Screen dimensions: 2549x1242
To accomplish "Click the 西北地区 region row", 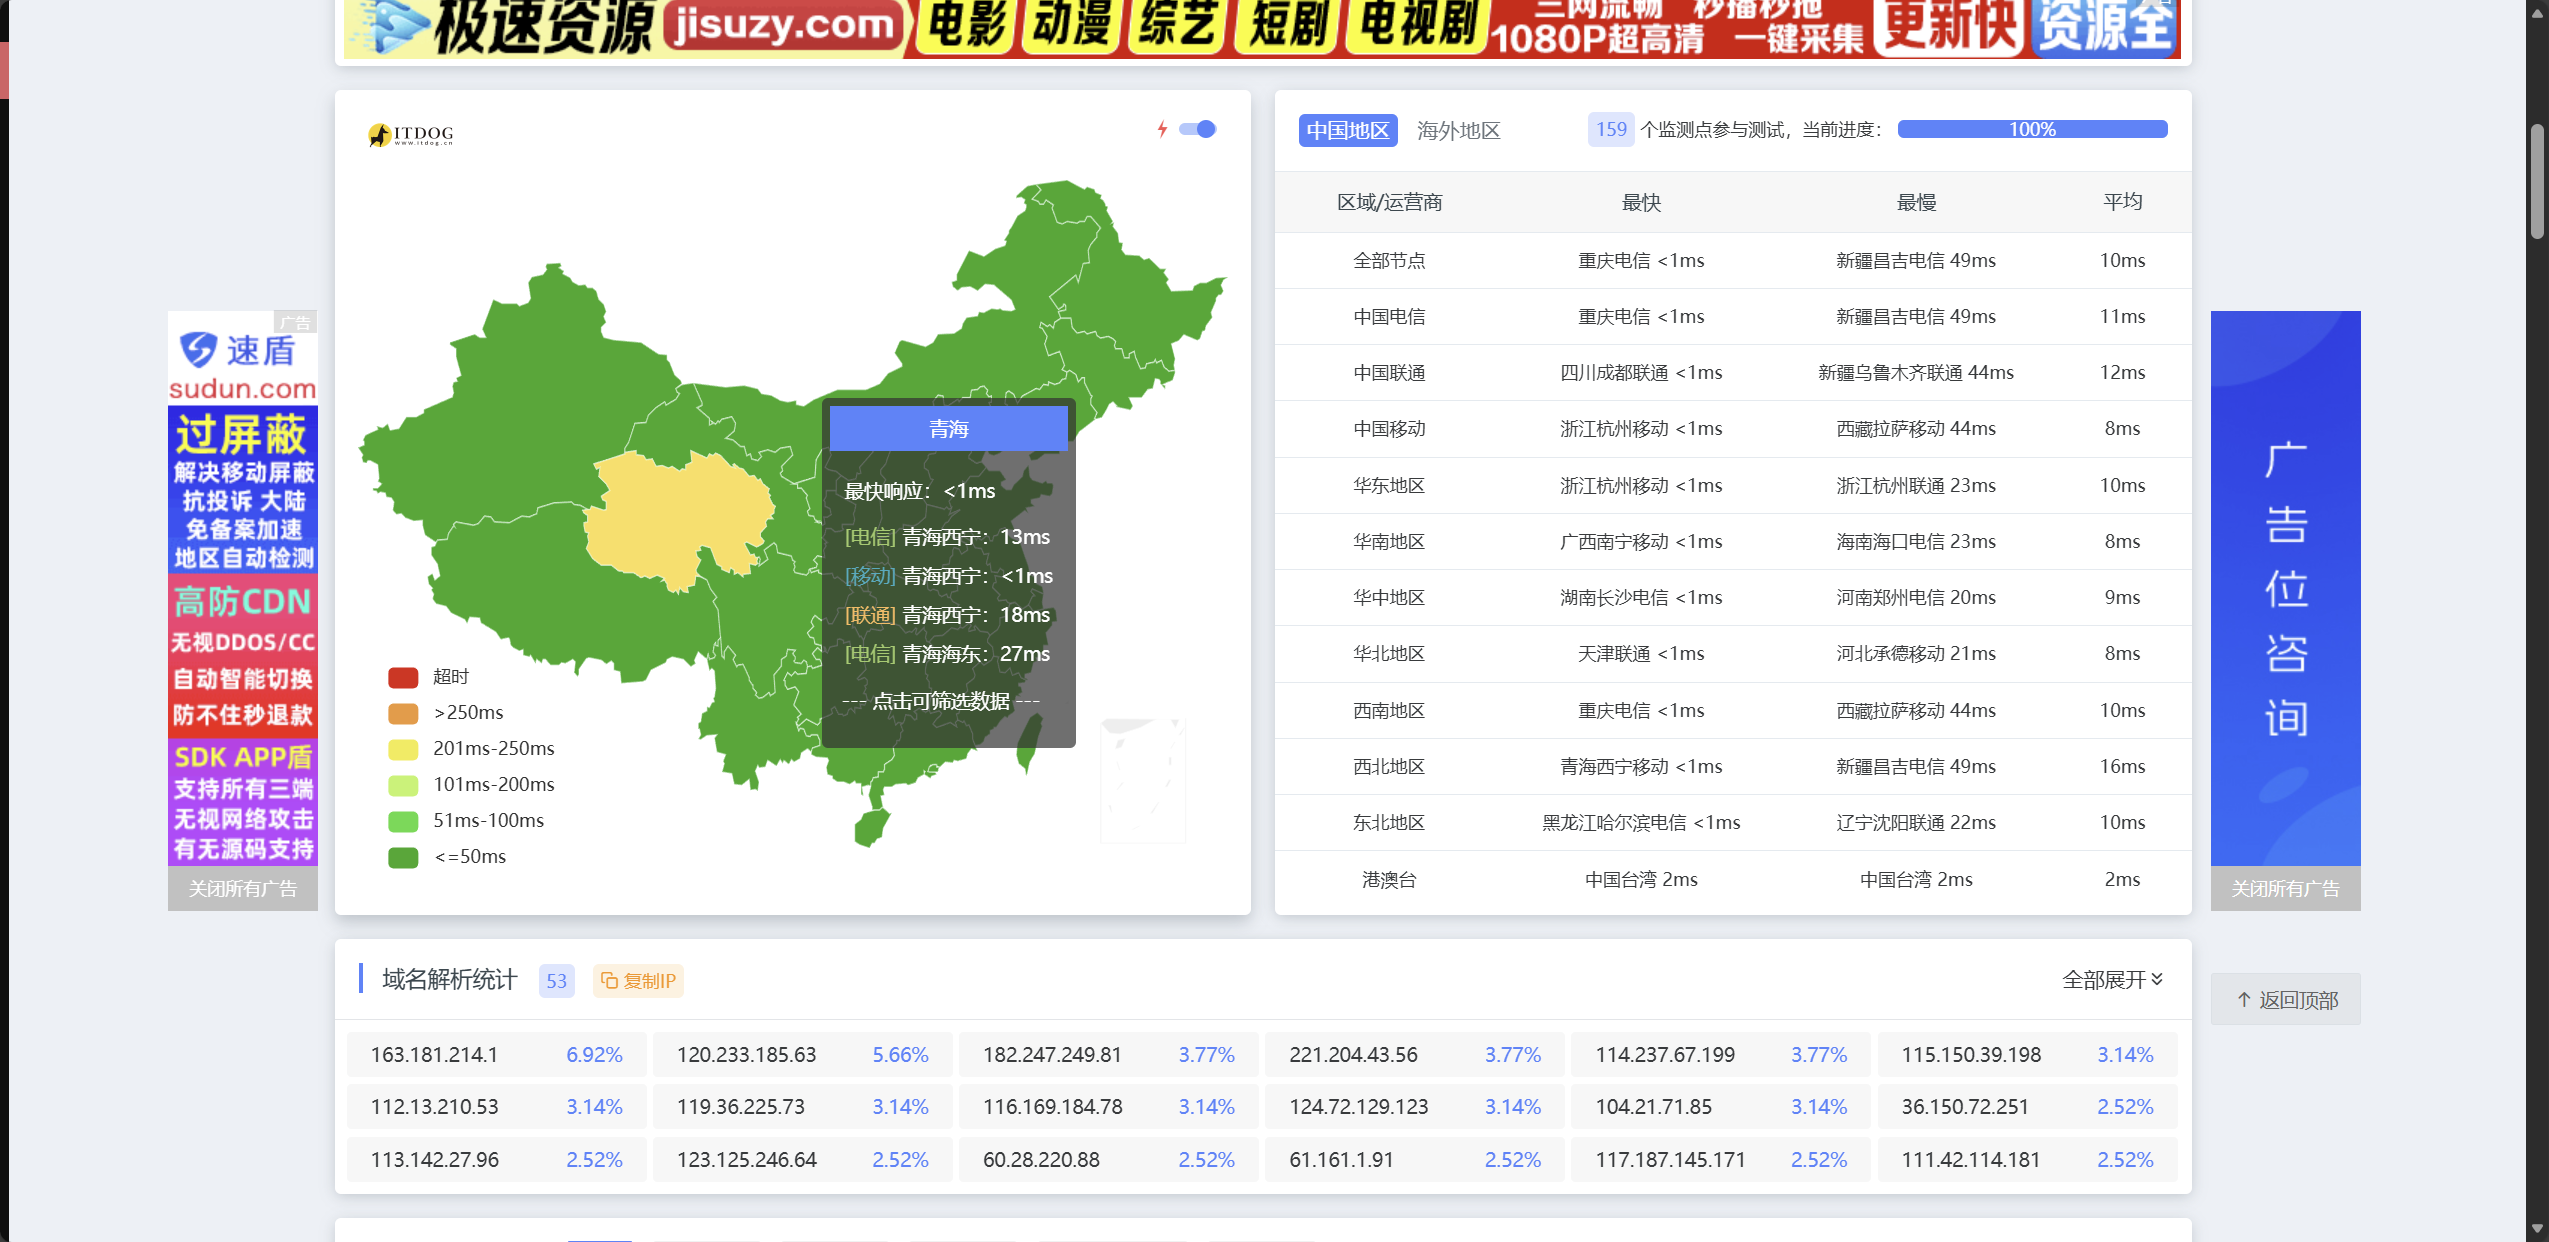I will point(1388,766).
